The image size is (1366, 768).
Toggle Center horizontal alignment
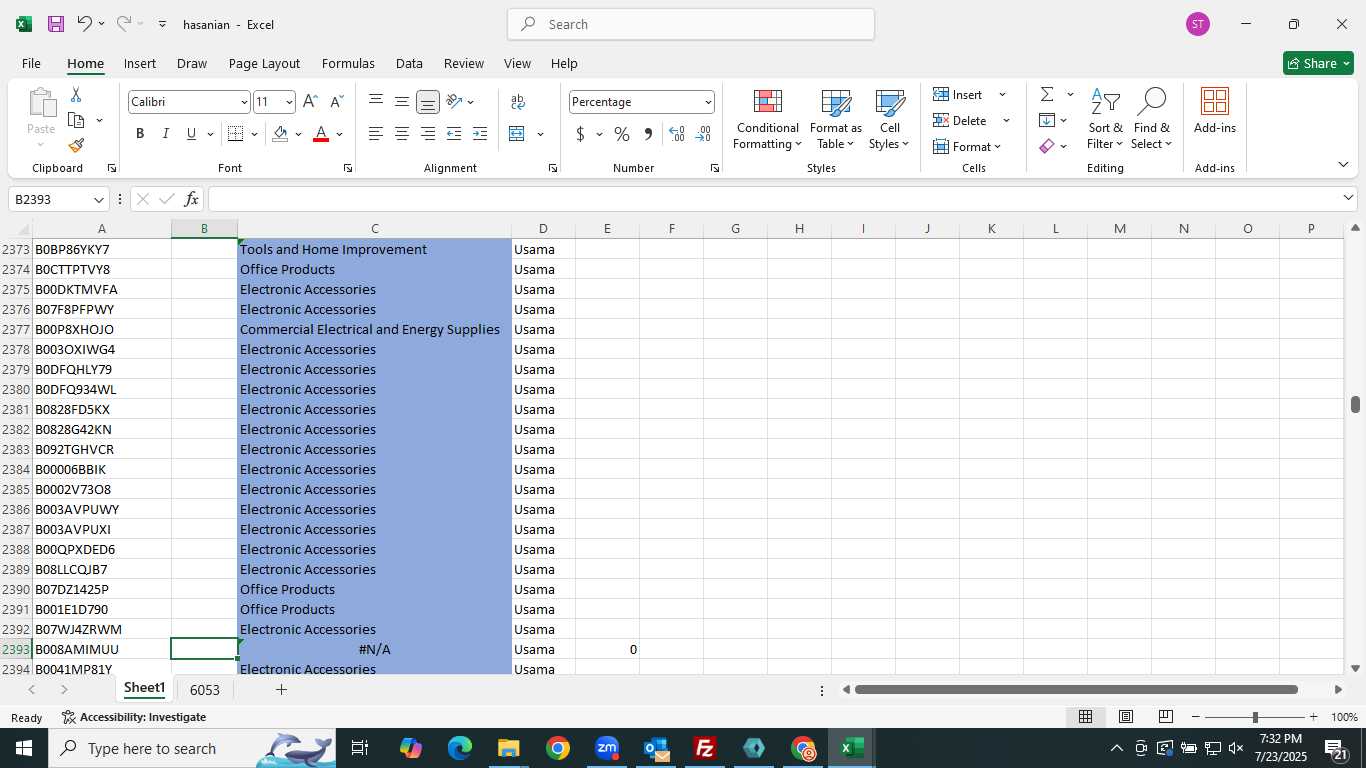coord(402,134)
